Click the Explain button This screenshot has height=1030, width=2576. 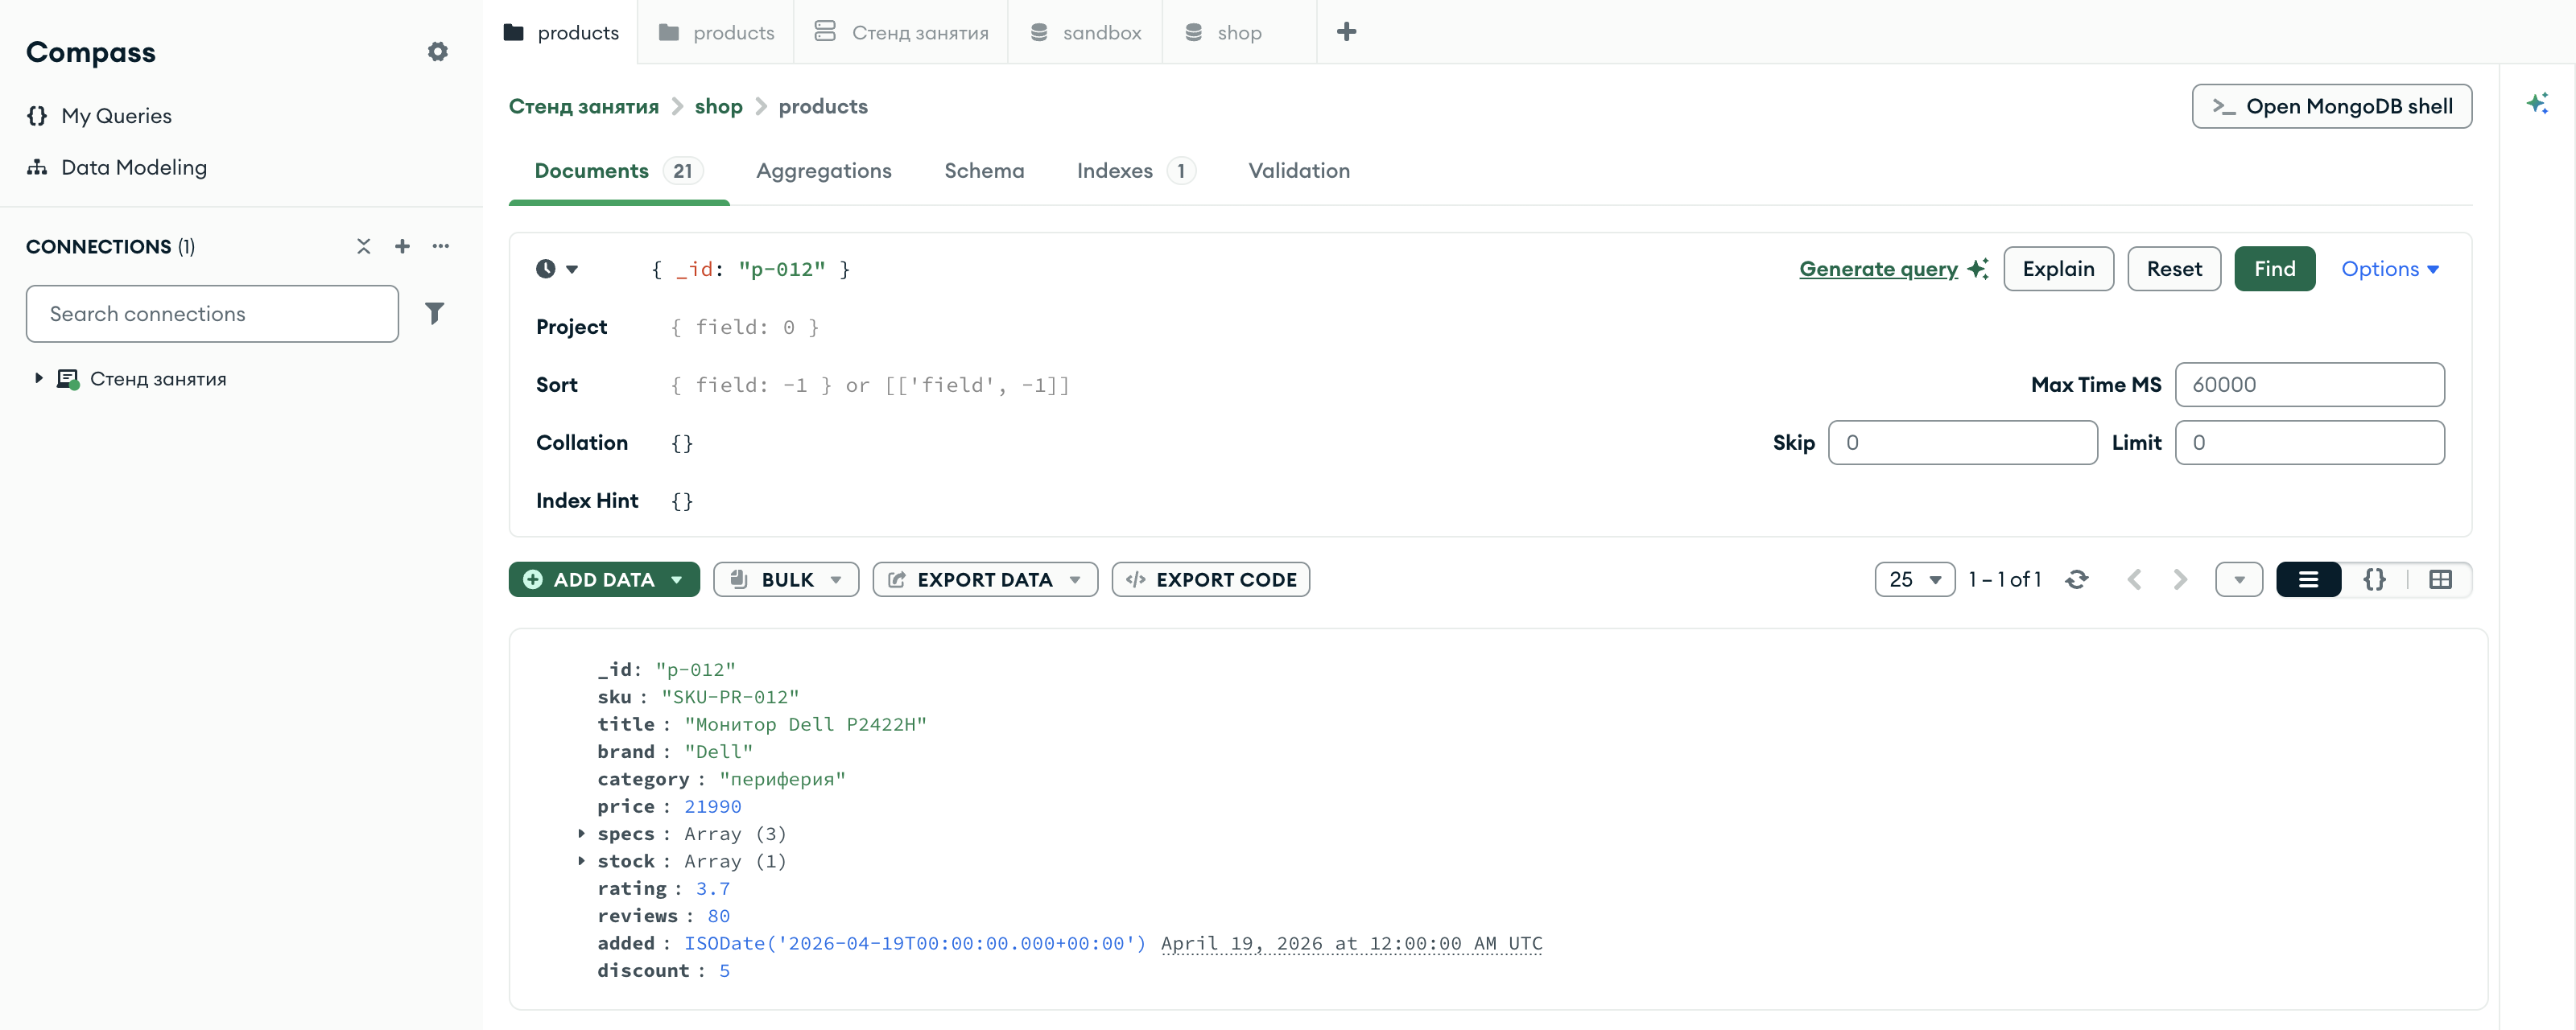click(x=2058, y=269)
